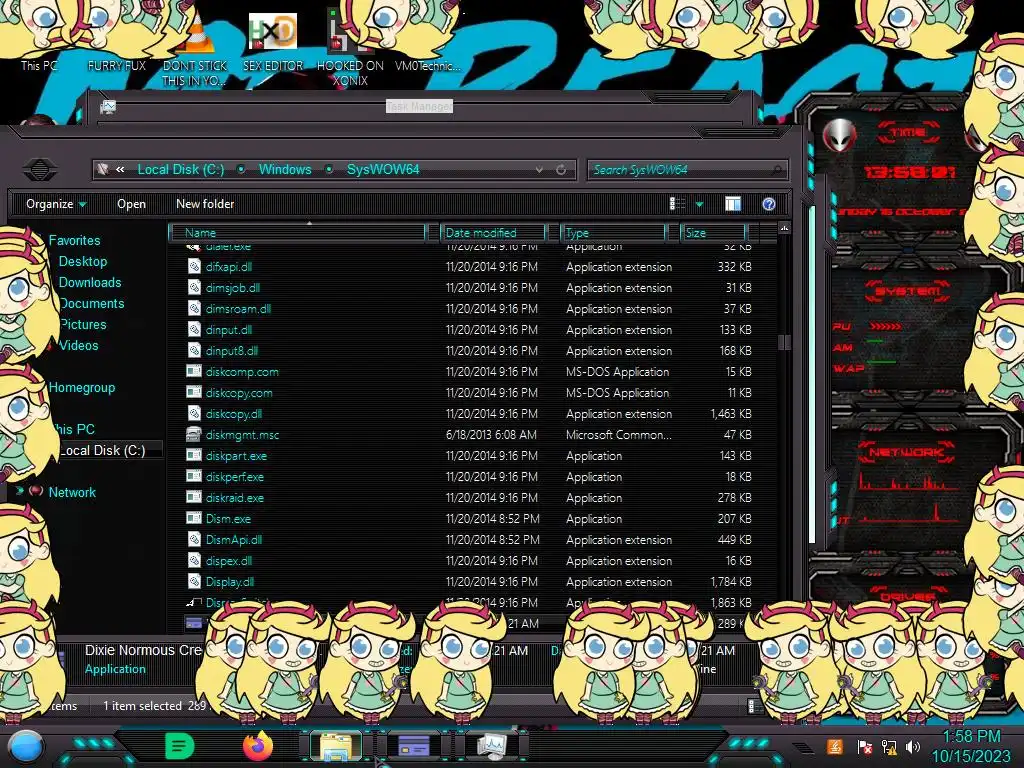Sort by Date modified column header
Viewport: 1024px width, 768px height.
click(x=494, y=232)
